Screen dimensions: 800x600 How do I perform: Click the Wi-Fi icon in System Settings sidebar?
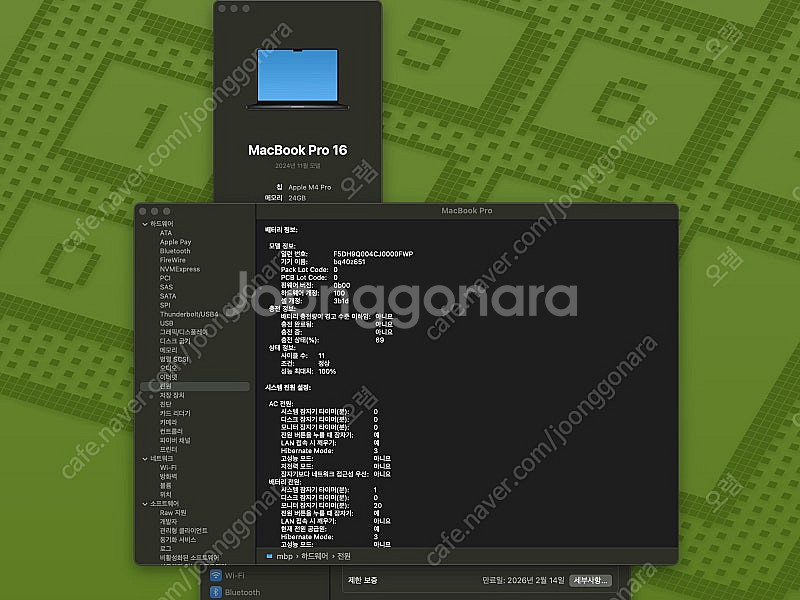[216, 576]
